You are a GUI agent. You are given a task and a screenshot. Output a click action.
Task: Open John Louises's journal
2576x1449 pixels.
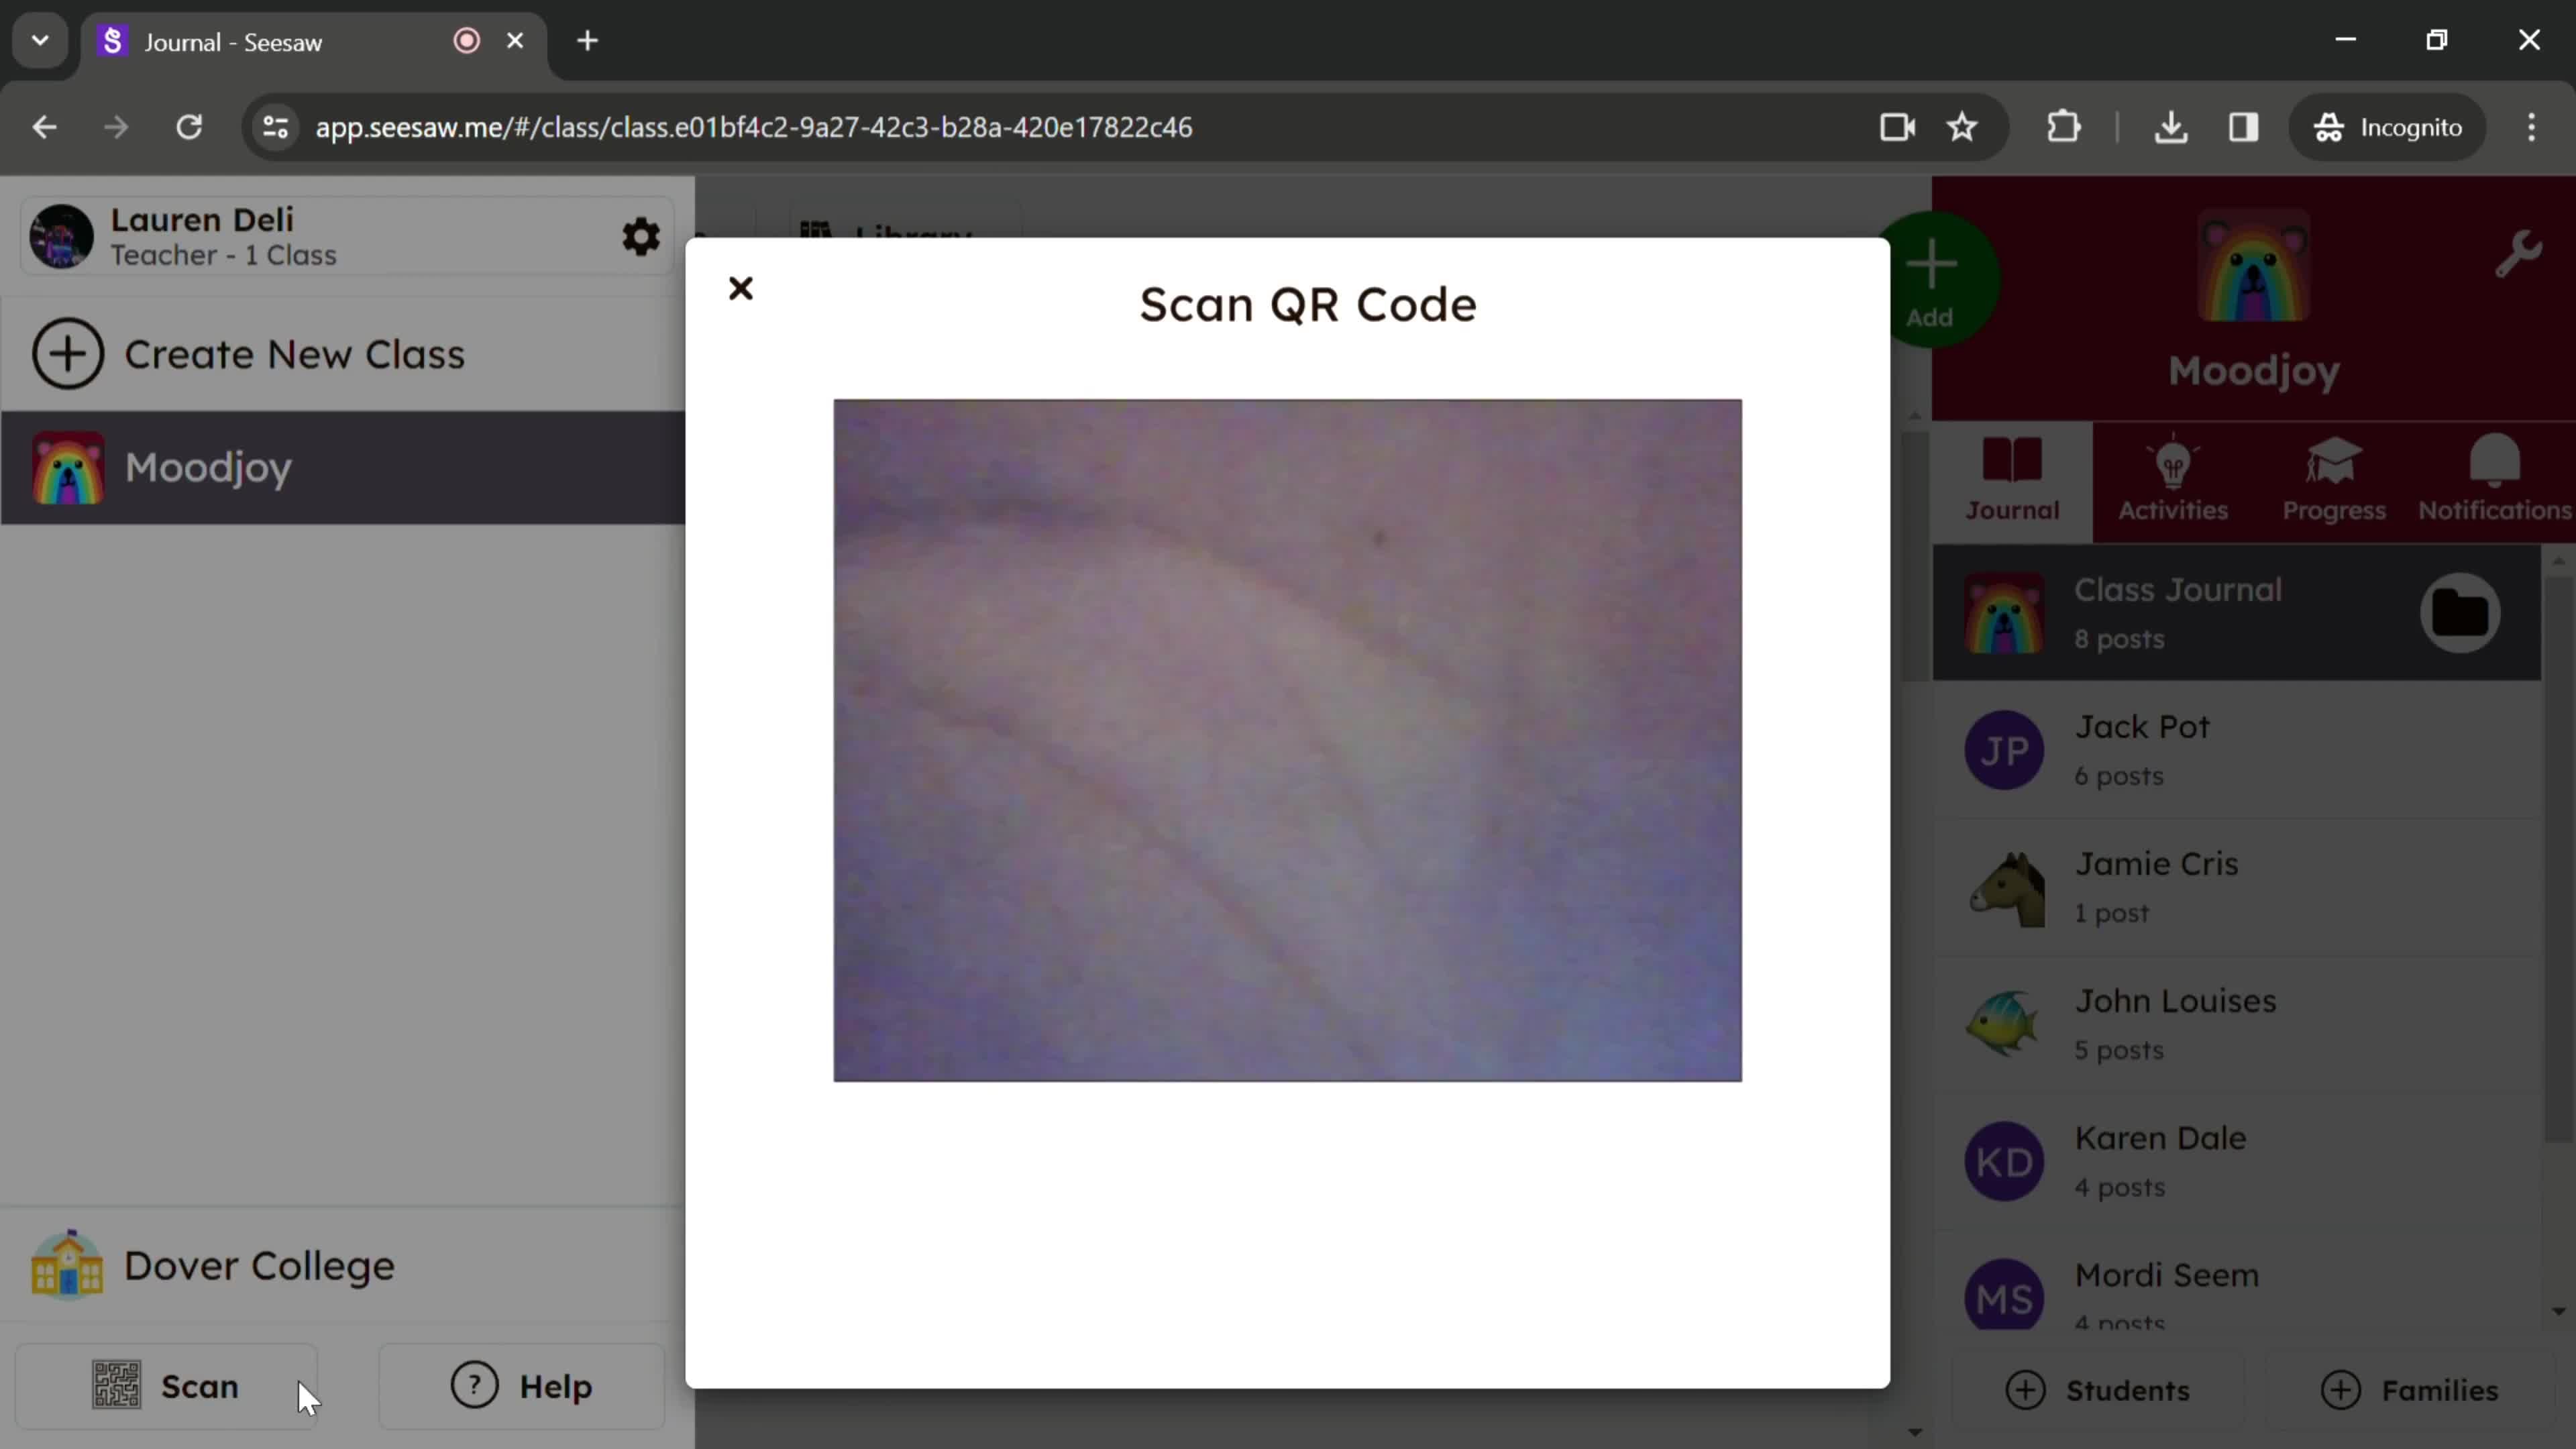2237,1024
